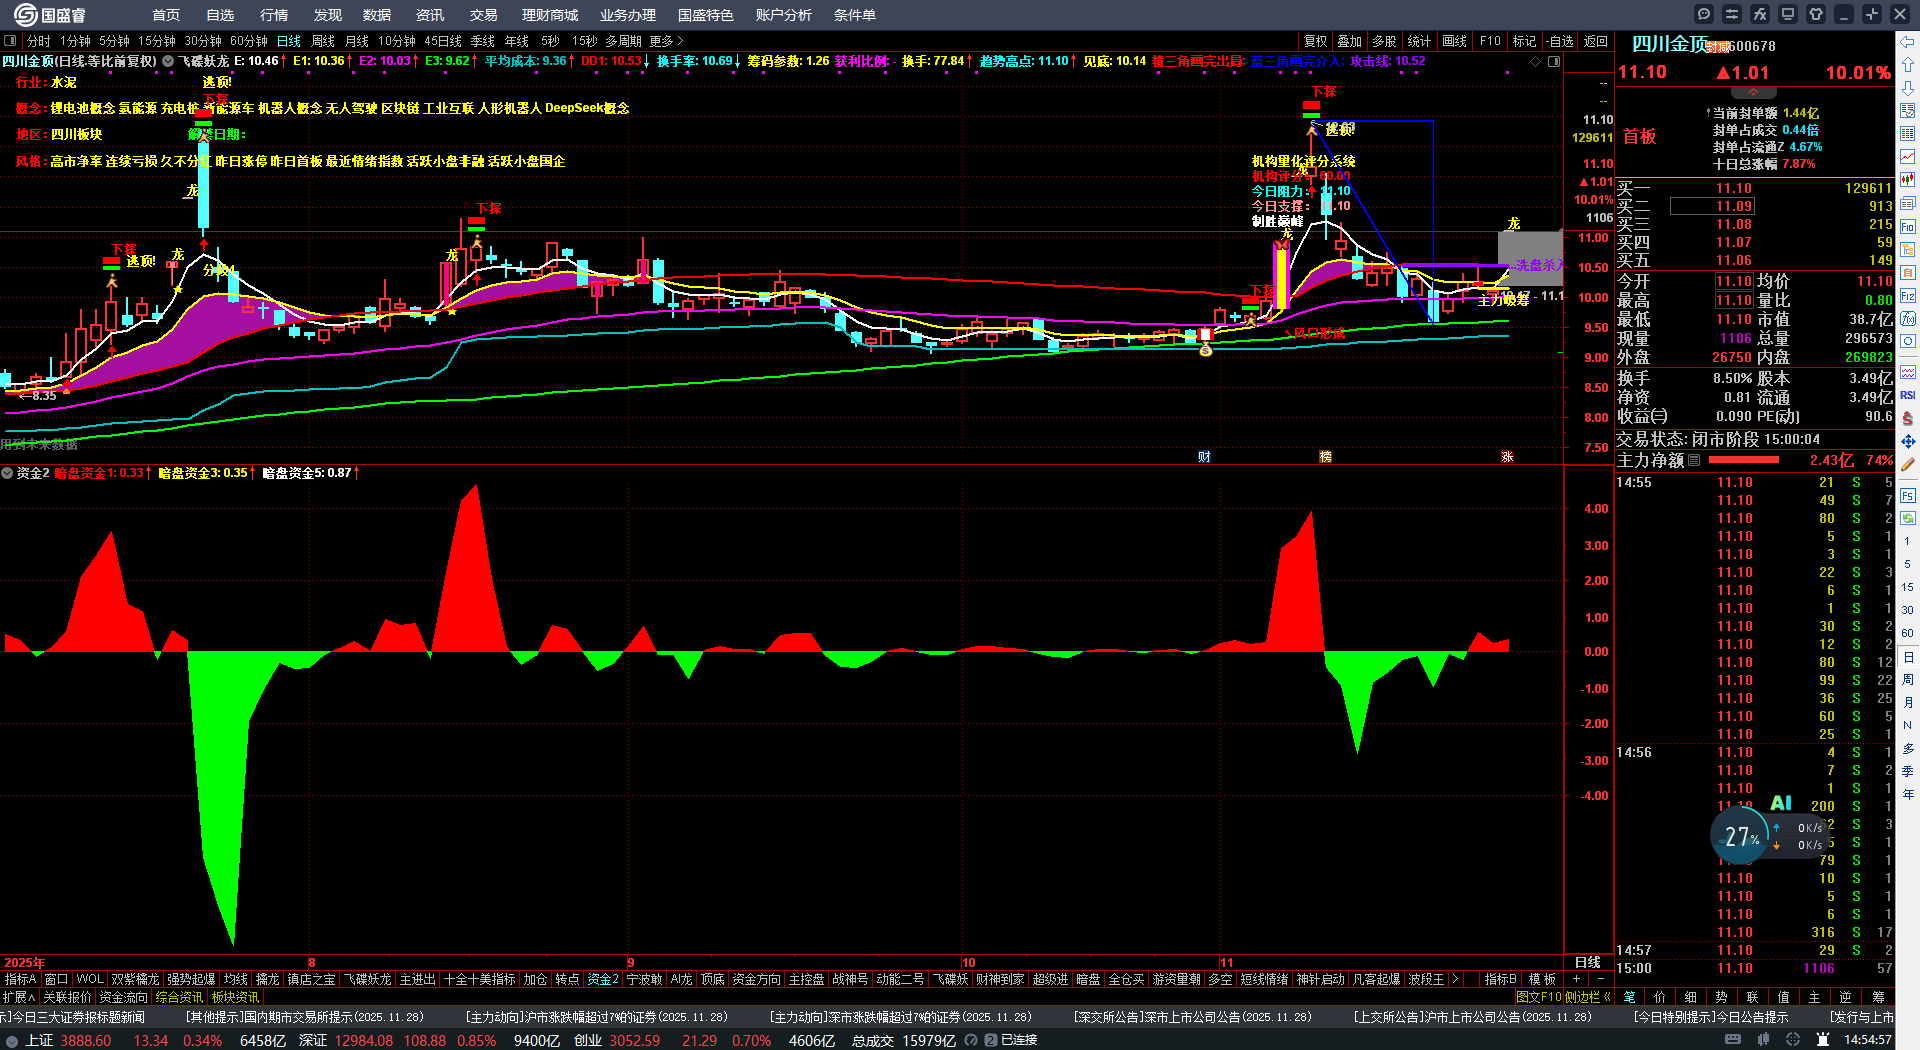Image resolution: width=1920 pixels, height=1050 pixels.
Task: Toggle the 侧边栏 sidebar collapse button
Action: pyautogui.click(x=1586, y=997)
